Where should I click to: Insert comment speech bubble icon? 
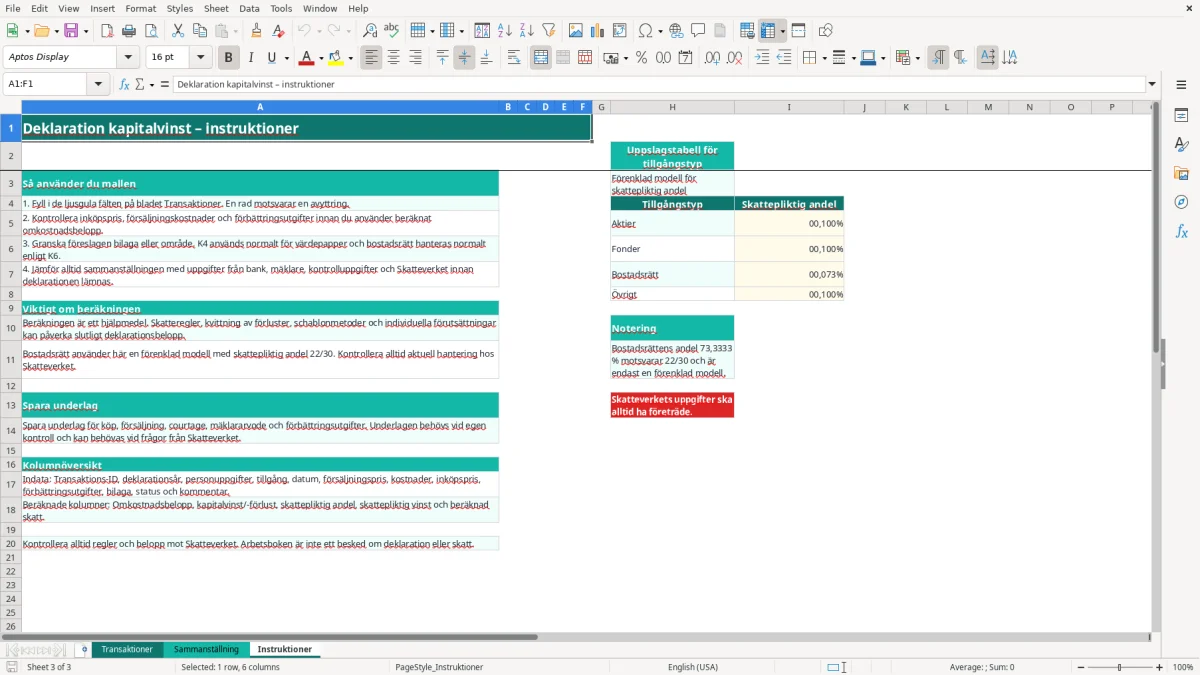(x=698, y=31)
